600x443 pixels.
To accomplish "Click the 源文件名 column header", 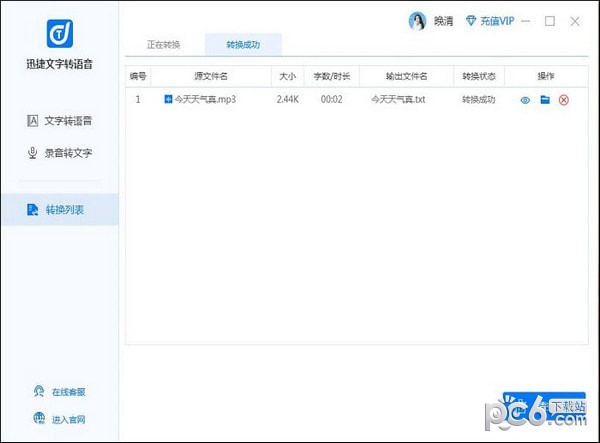I will click(211, 76).
